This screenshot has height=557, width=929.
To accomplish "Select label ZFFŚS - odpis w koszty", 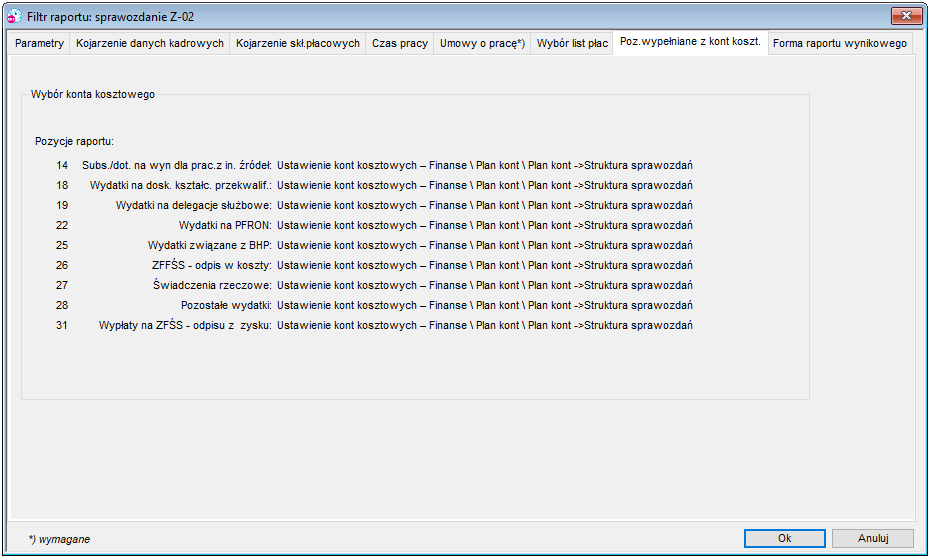I will pos(212,265).
